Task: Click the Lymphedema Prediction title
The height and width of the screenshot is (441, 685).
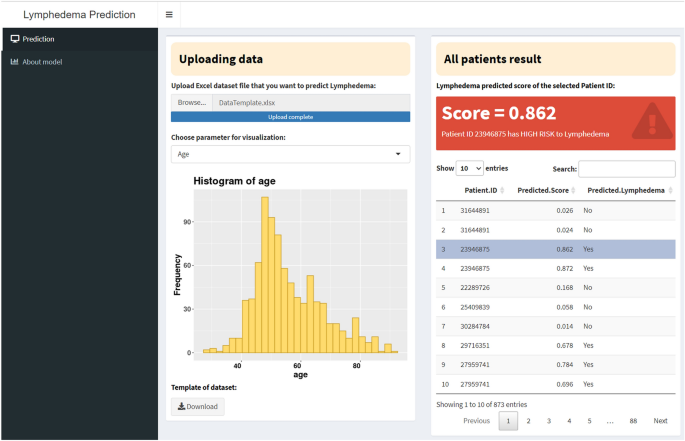Action: click(x=79, y=14)
